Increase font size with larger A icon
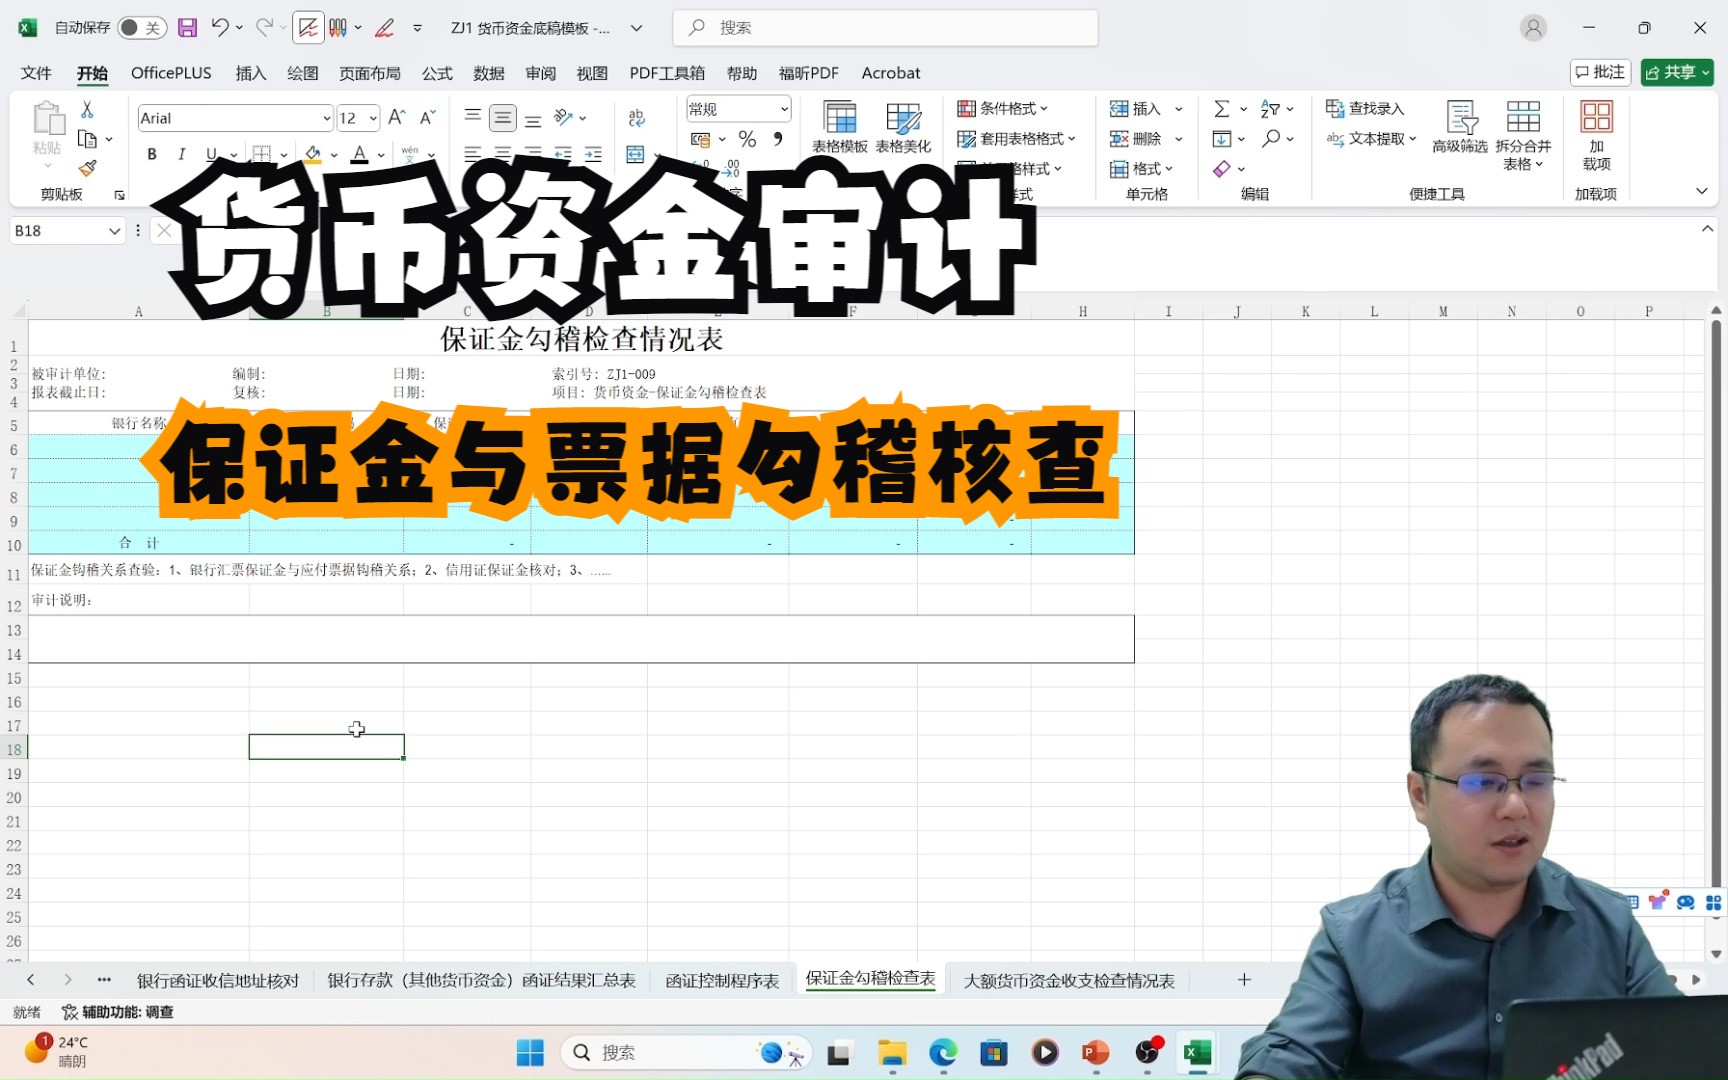This screenshot has width=1728, height=1080. pos(397,118)
